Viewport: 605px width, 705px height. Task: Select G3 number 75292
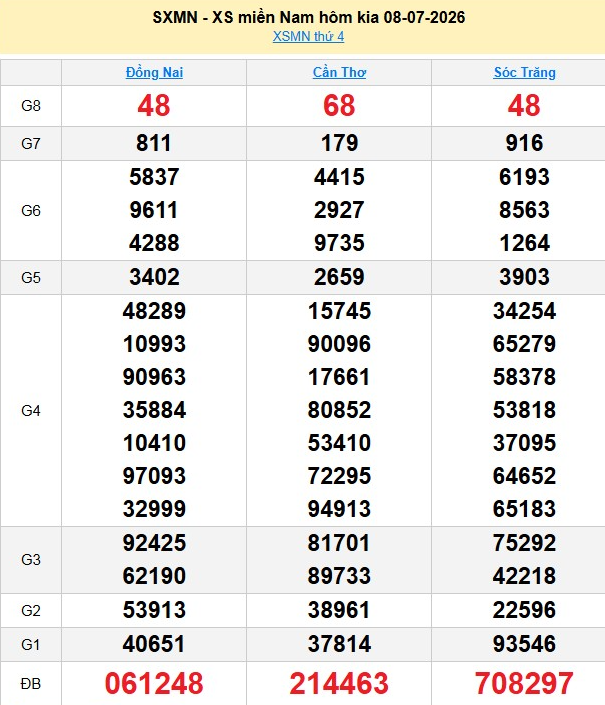coord(525,543)
